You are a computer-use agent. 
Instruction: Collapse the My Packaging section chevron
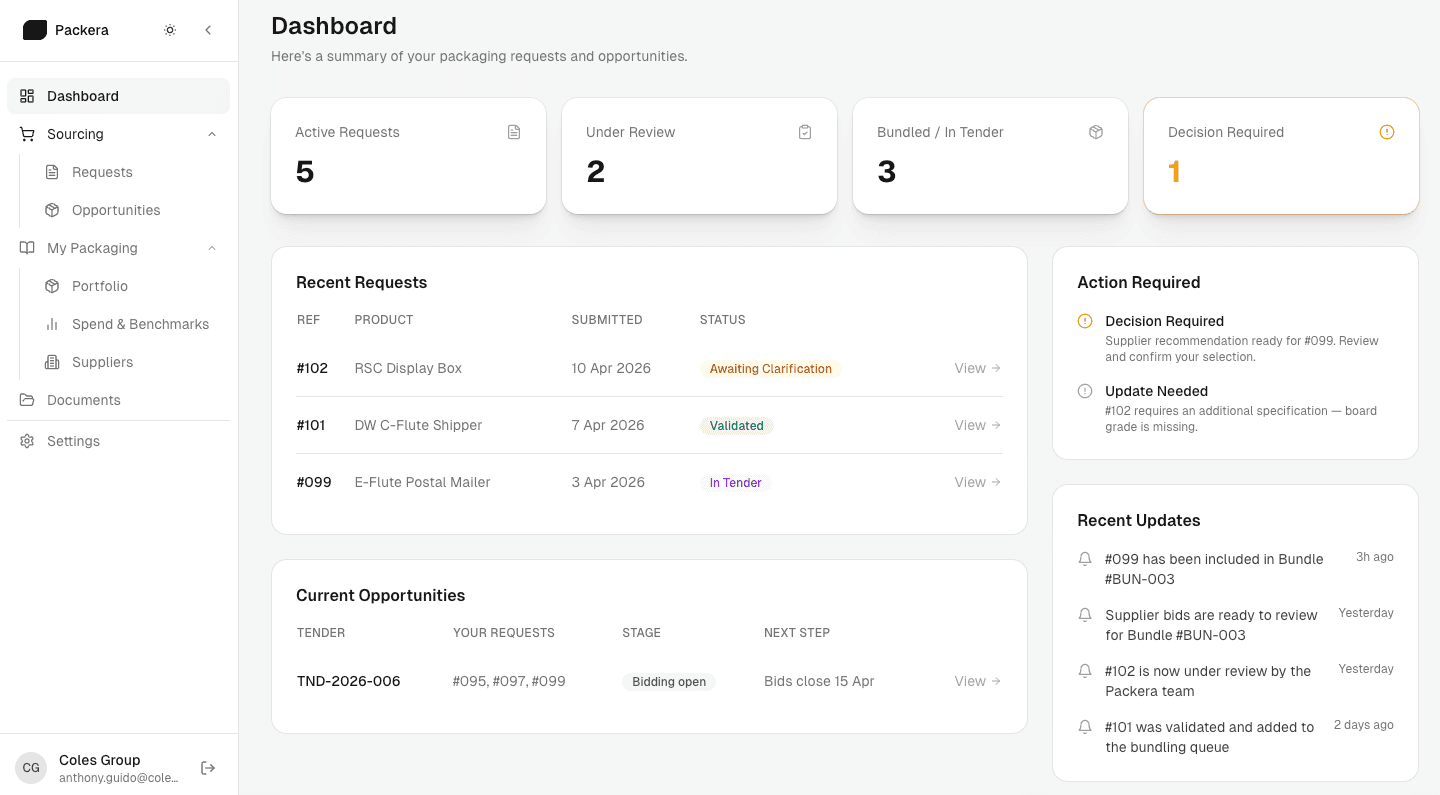pyautogui.click(x=212, y=248)
